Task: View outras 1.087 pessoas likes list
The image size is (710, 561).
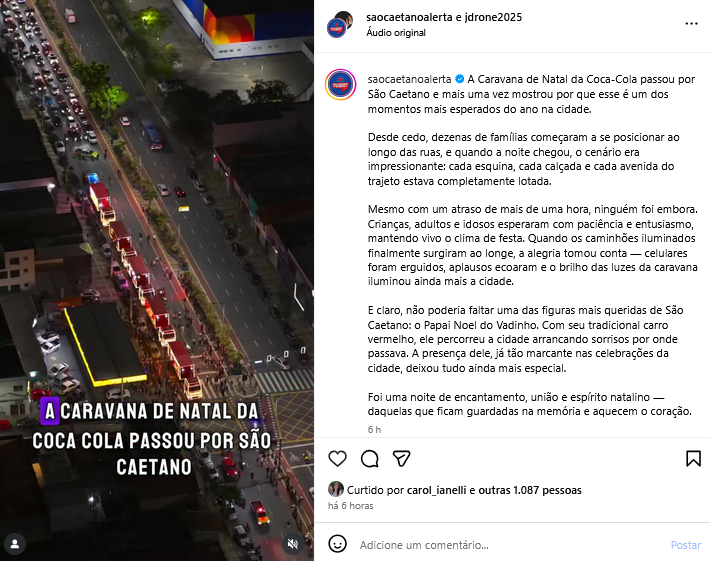Action: point(530,490)
